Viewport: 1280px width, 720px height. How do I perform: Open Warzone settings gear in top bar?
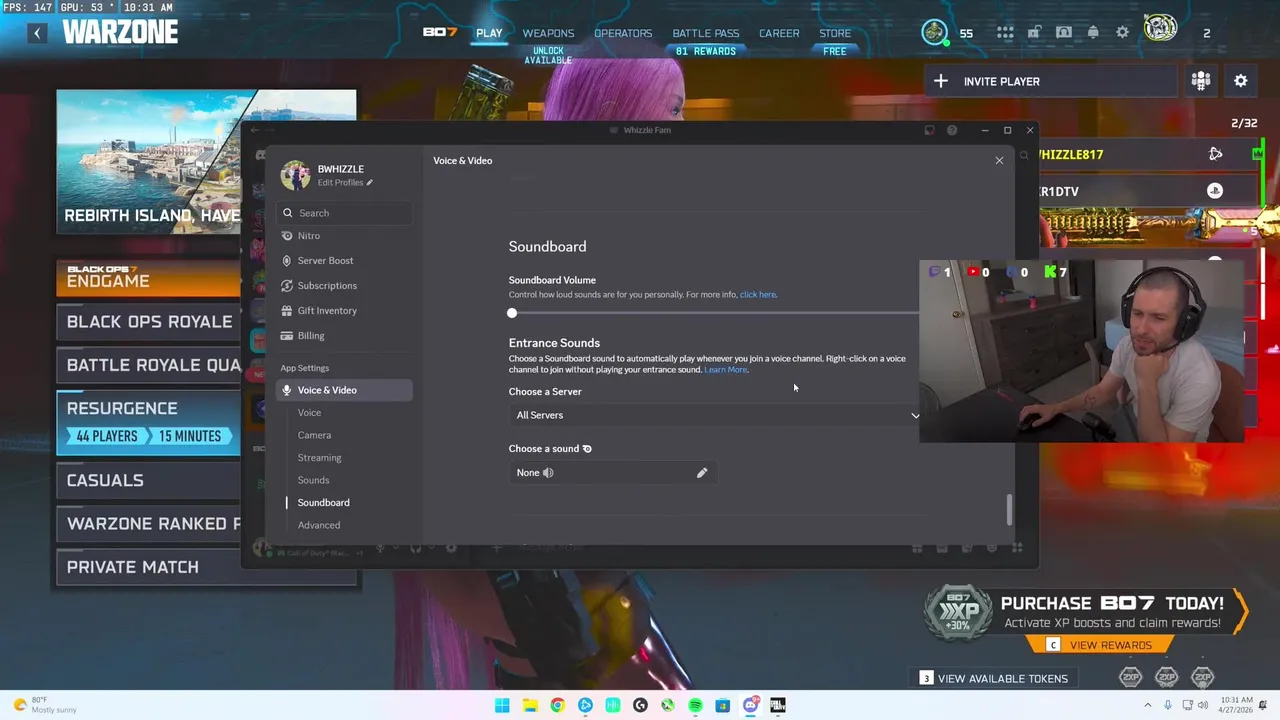(1123, 33)
